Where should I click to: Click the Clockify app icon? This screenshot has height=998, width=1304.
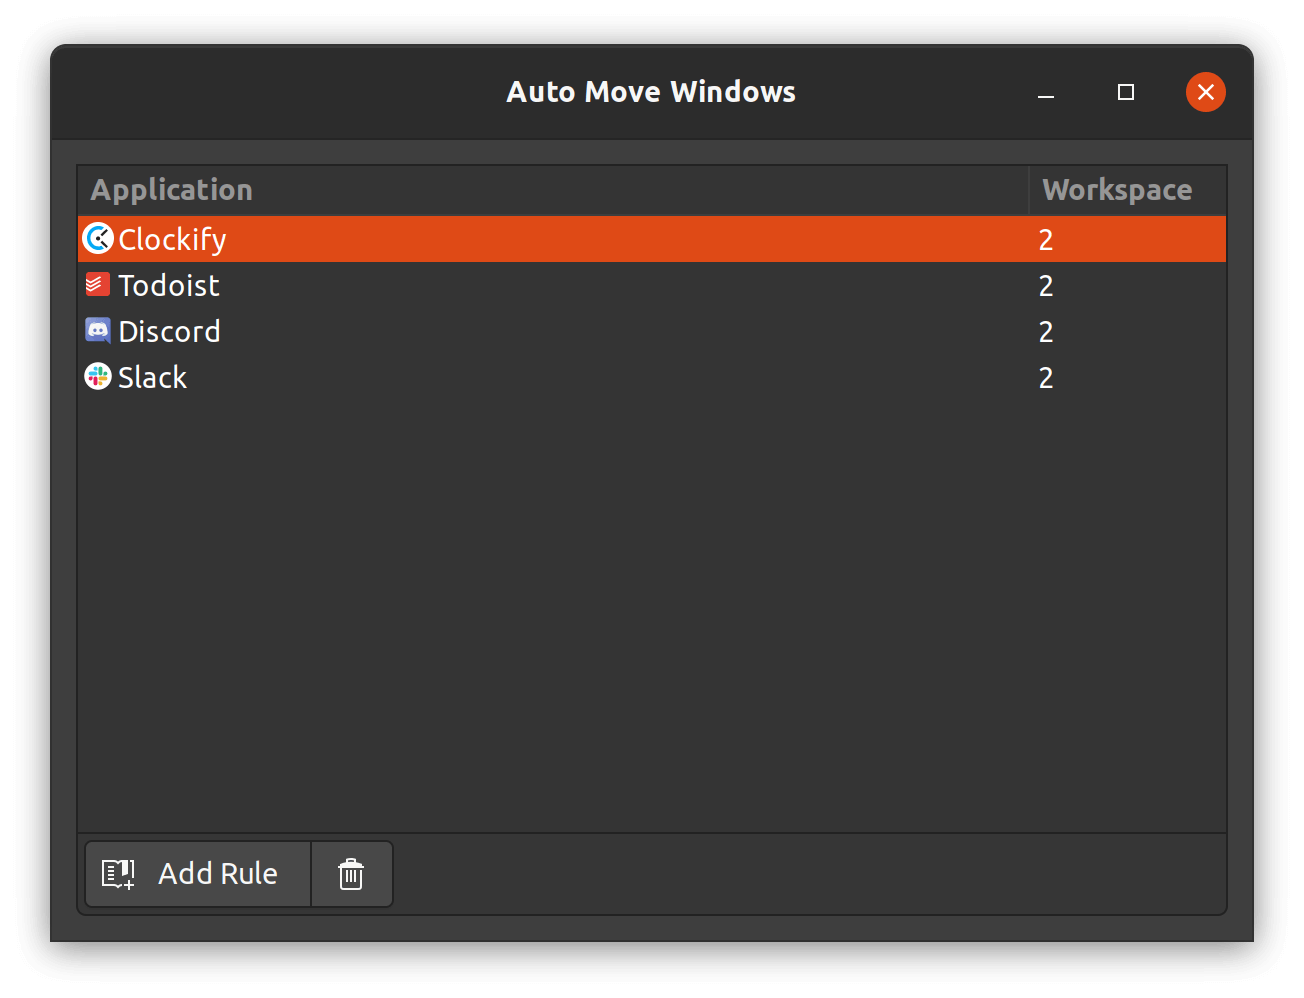pyautogui.click(x=98, y=239)
